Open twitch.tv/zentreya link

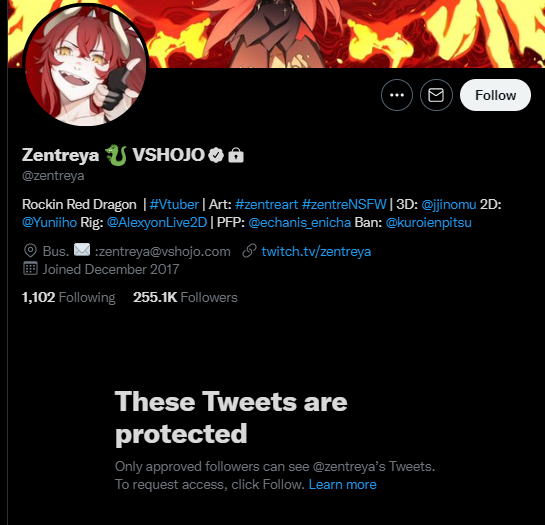click(x=316, y=251)
